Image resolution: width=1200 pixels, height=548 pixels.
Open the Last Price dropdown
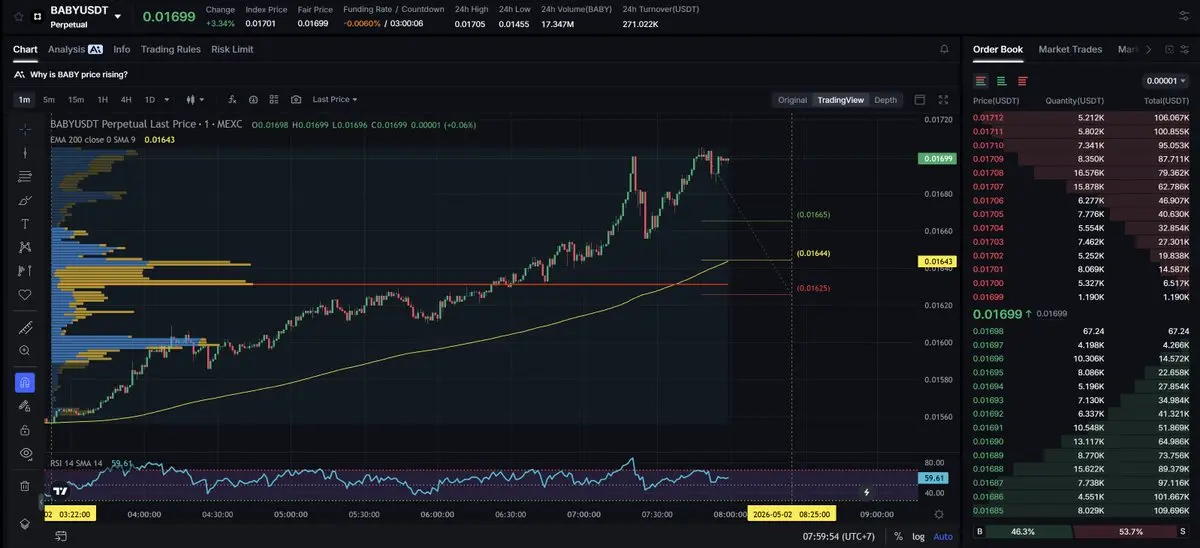tap(335, 99)
